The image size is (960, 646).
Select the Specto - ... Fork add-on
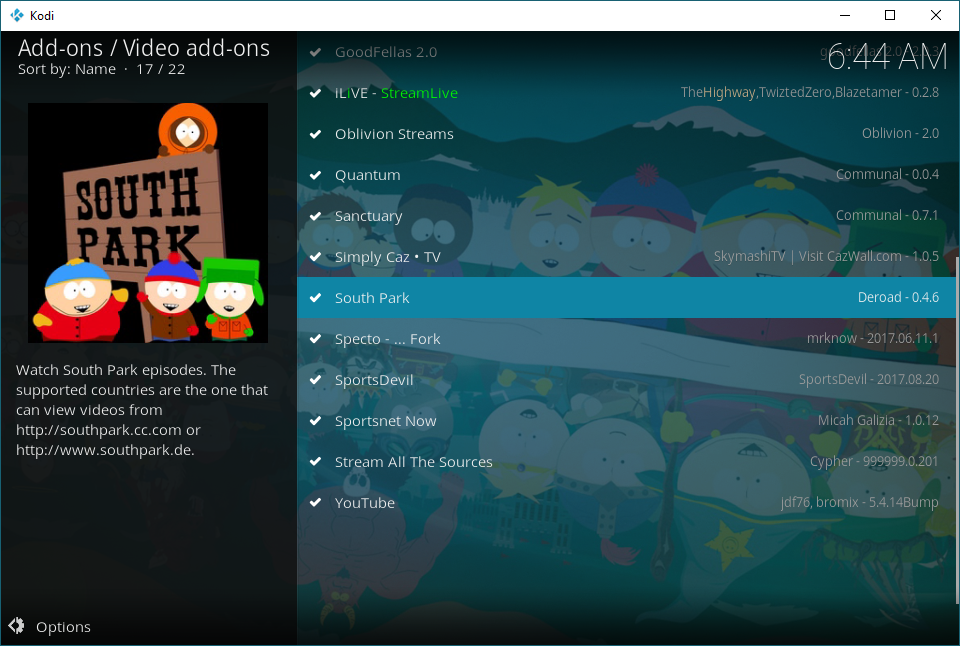tap(626, 339)
